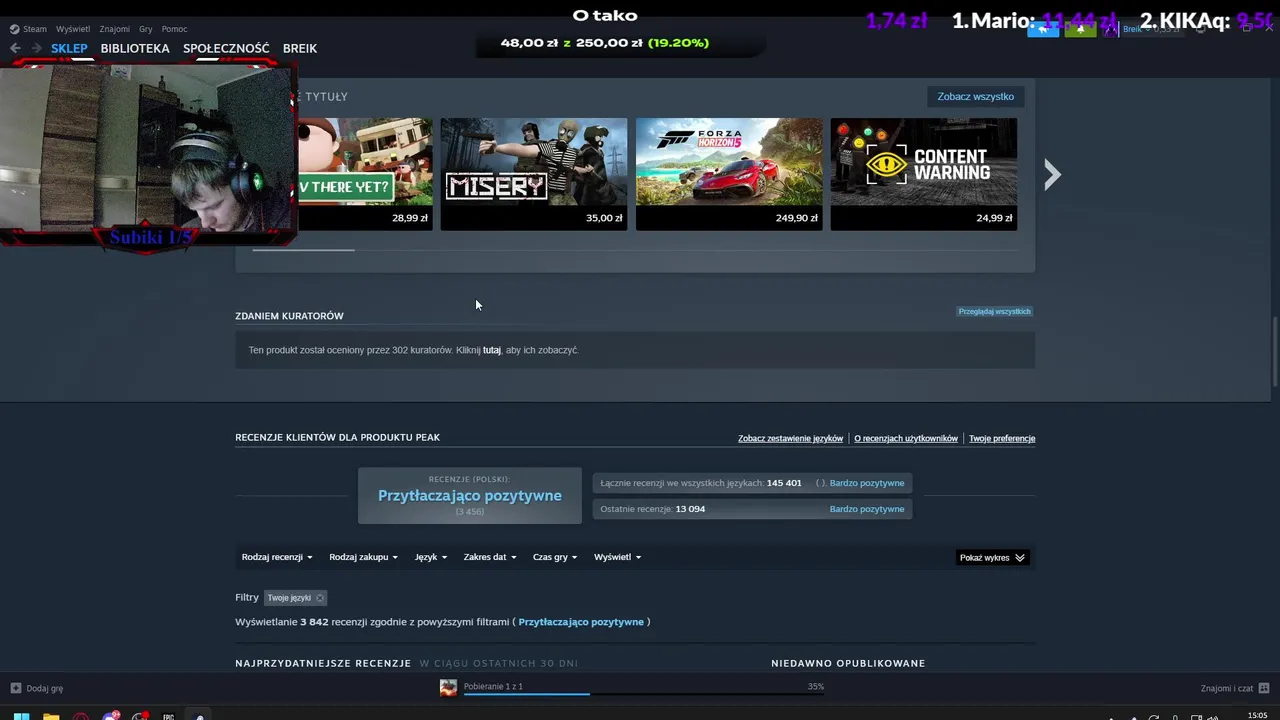Image resolution: width=1280 pixels, height=720 pixels.
Task: Open Steam icon in the taskbar
Action: pyautogui.click(x=200, y=716)
